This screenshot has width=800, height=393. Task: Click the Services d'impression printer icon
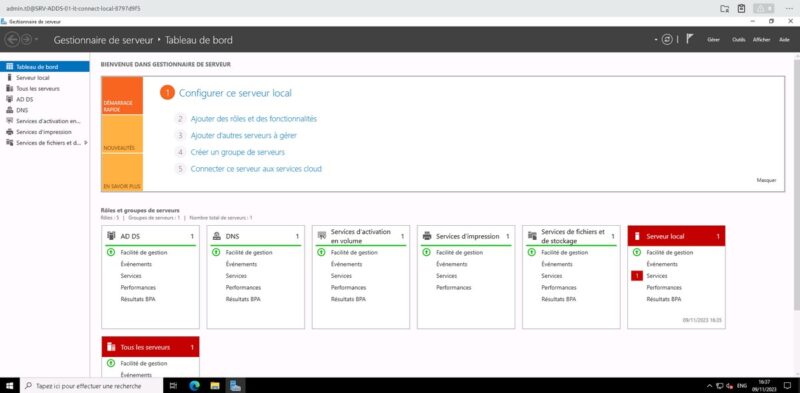(427, 236)
